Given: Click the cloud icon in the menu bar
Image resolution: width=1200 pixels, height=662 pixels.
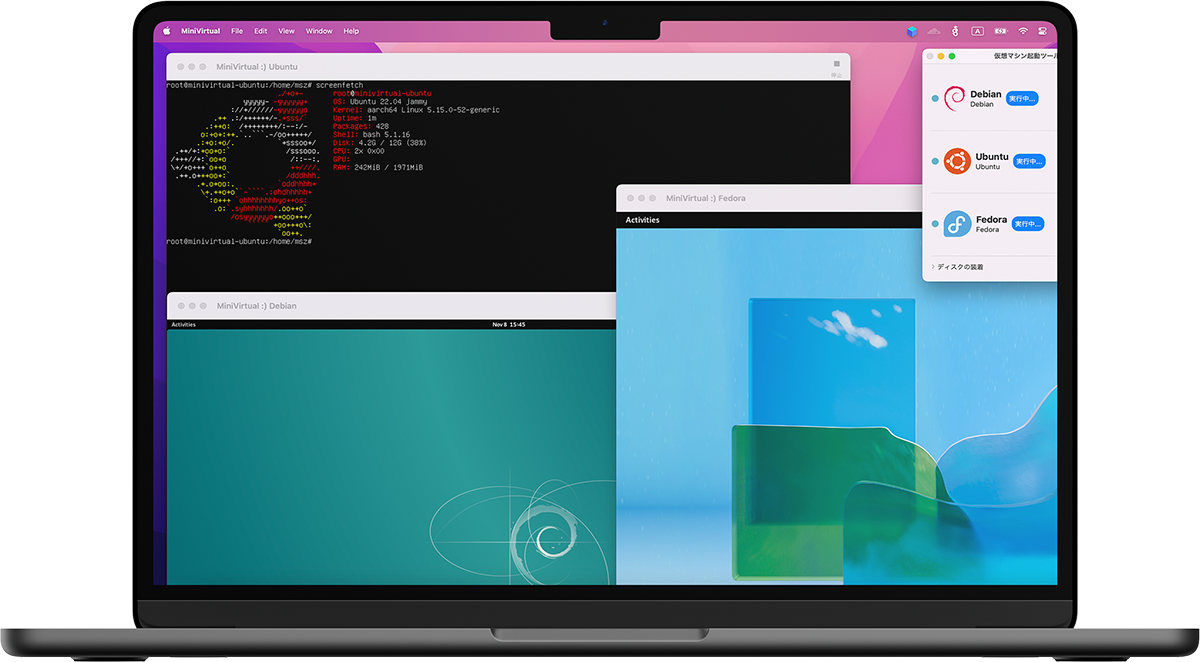Looking at the screenshot, I should 934,31.
